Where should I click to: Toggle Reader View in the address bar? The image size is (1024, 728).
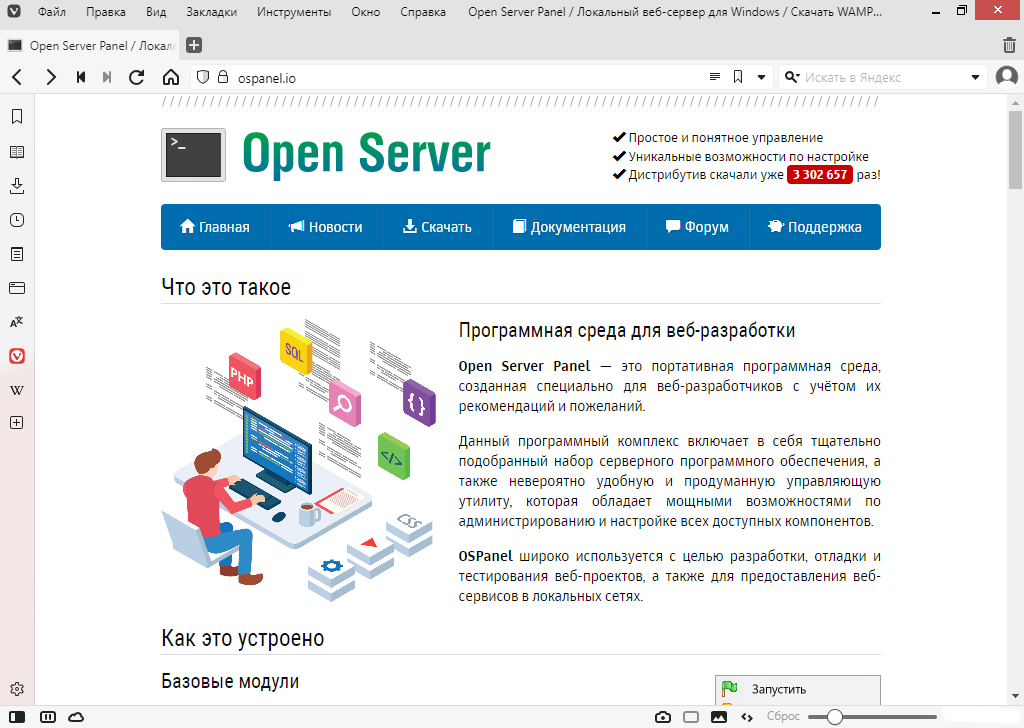click(x=714, y=77)
